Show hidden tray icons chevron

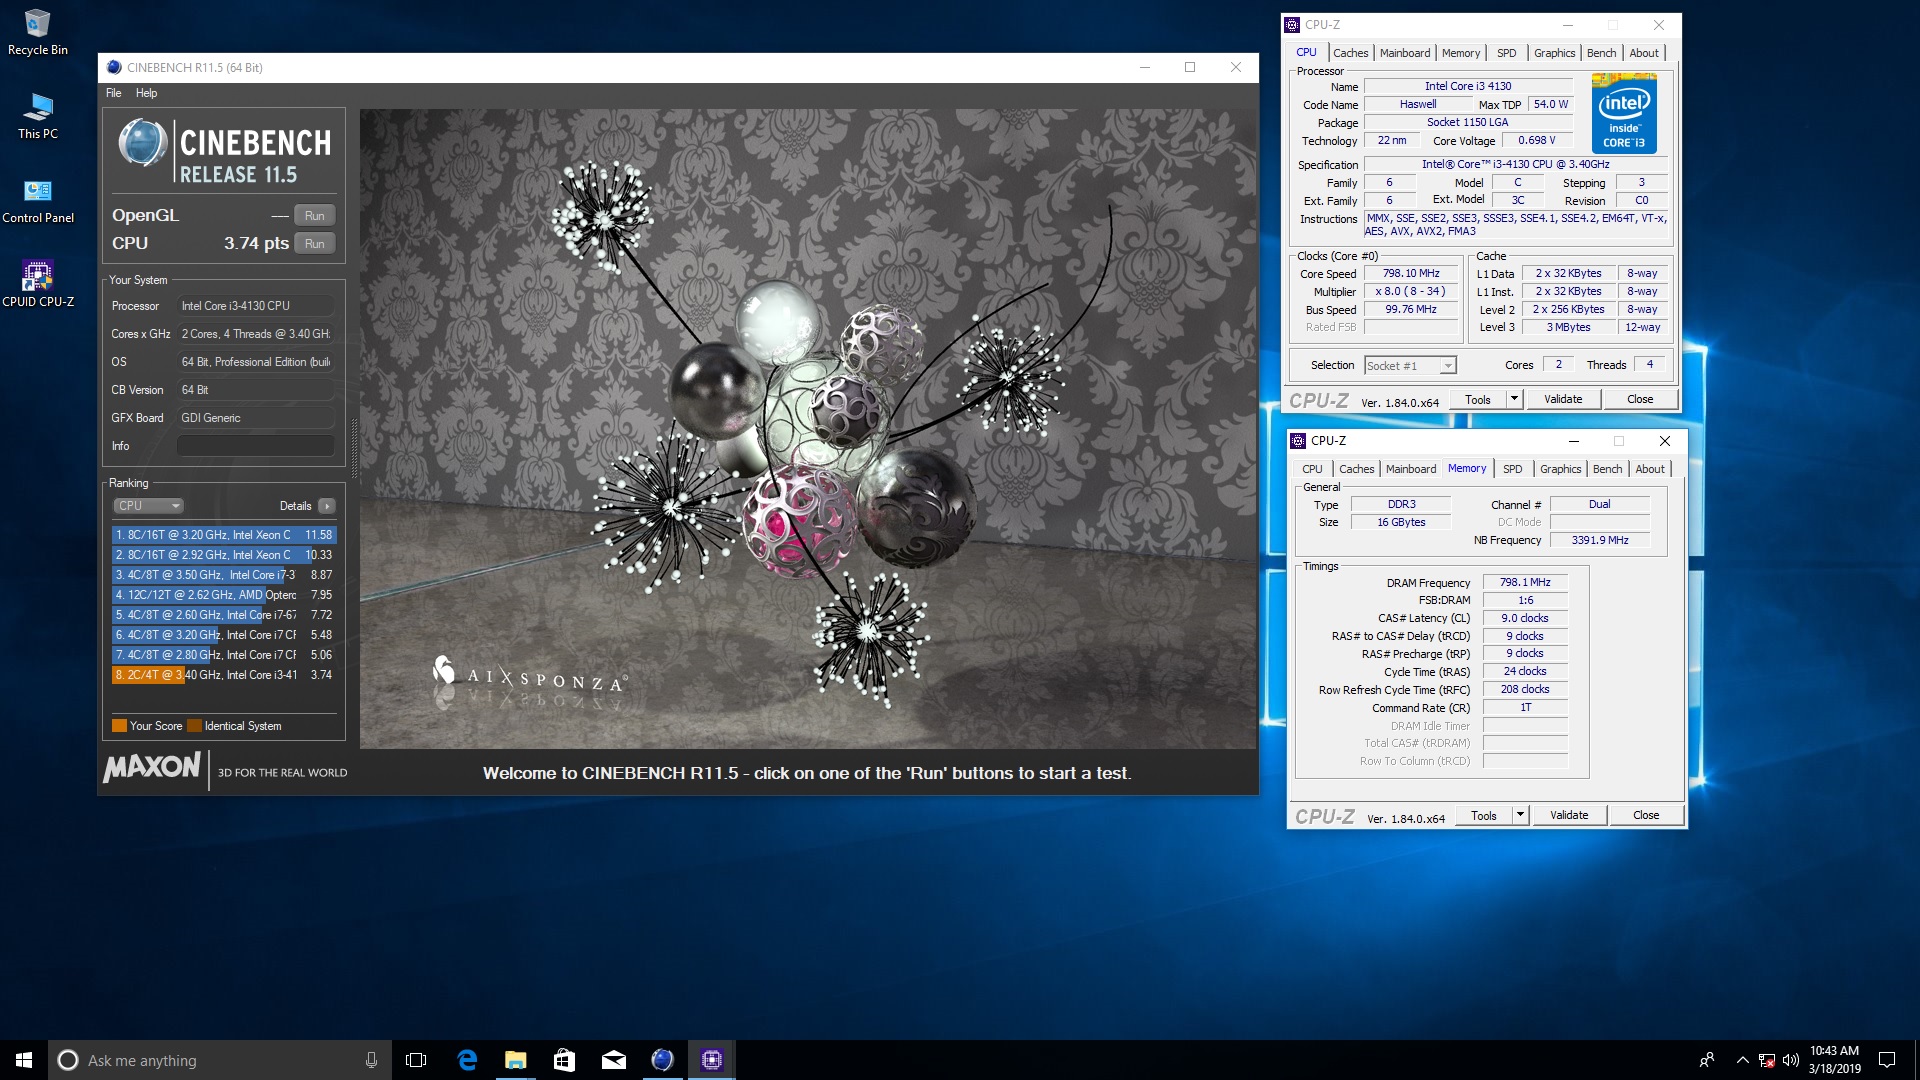[x=1742, y=1060]
